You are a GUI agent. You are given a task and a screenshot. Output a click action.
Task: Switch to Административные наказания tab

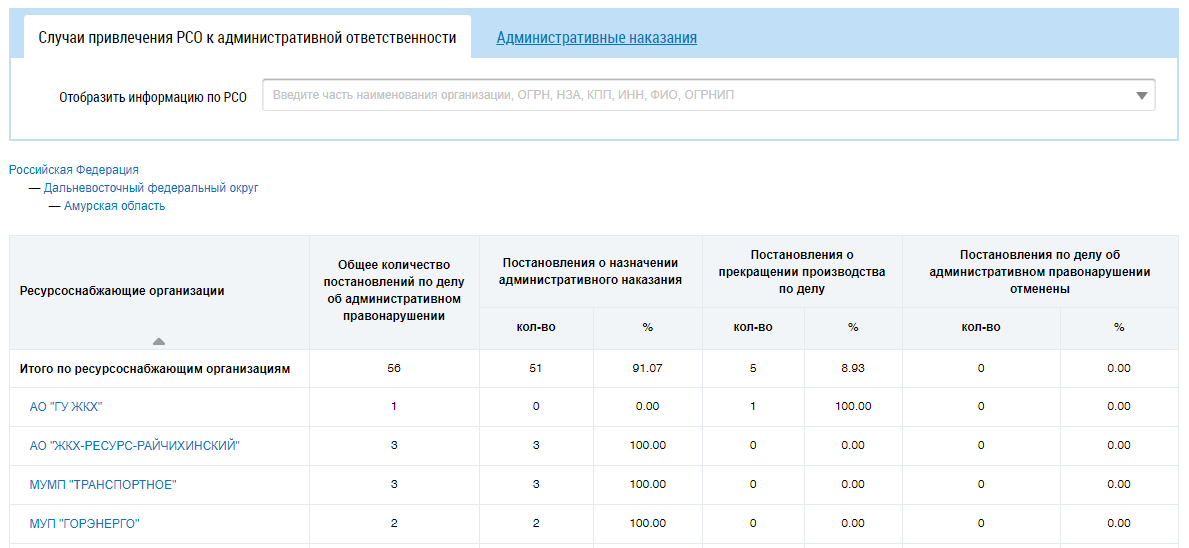(x=596, y=38)
